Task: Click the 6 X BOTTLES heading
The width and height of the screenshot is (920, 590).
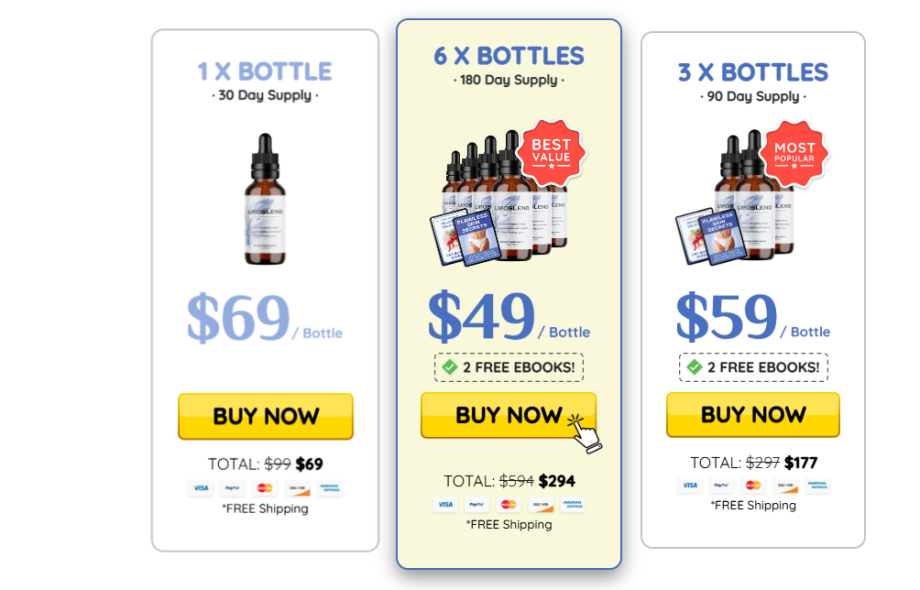Action: tap(509, 56)
